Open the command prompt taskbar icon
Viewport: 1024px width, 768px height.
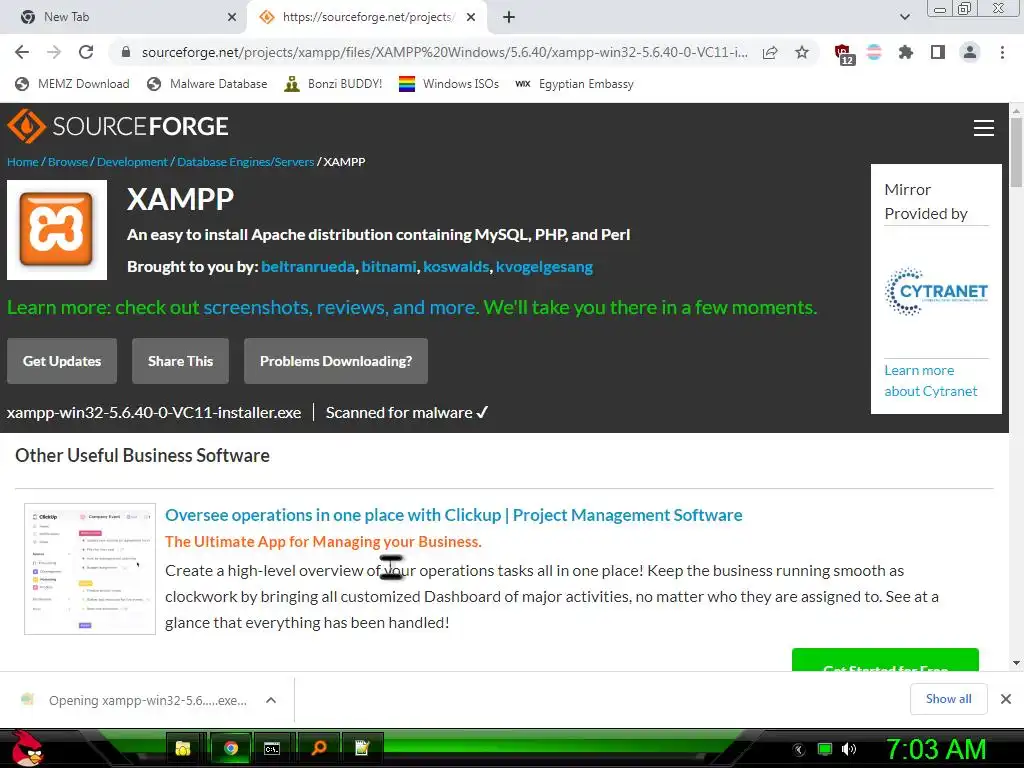tap(272, 748)
